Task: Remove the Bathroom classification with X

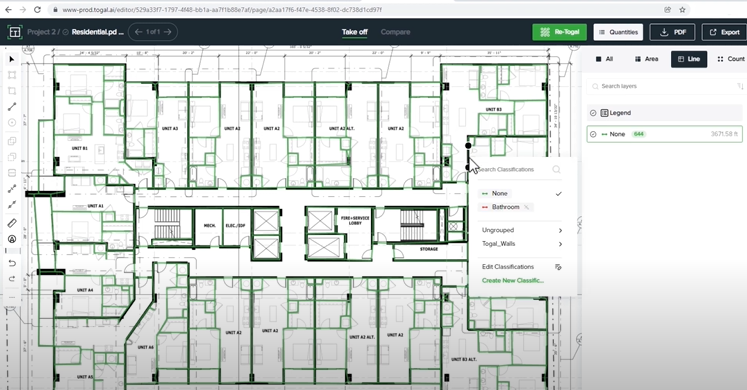Action: click(526, 207)
